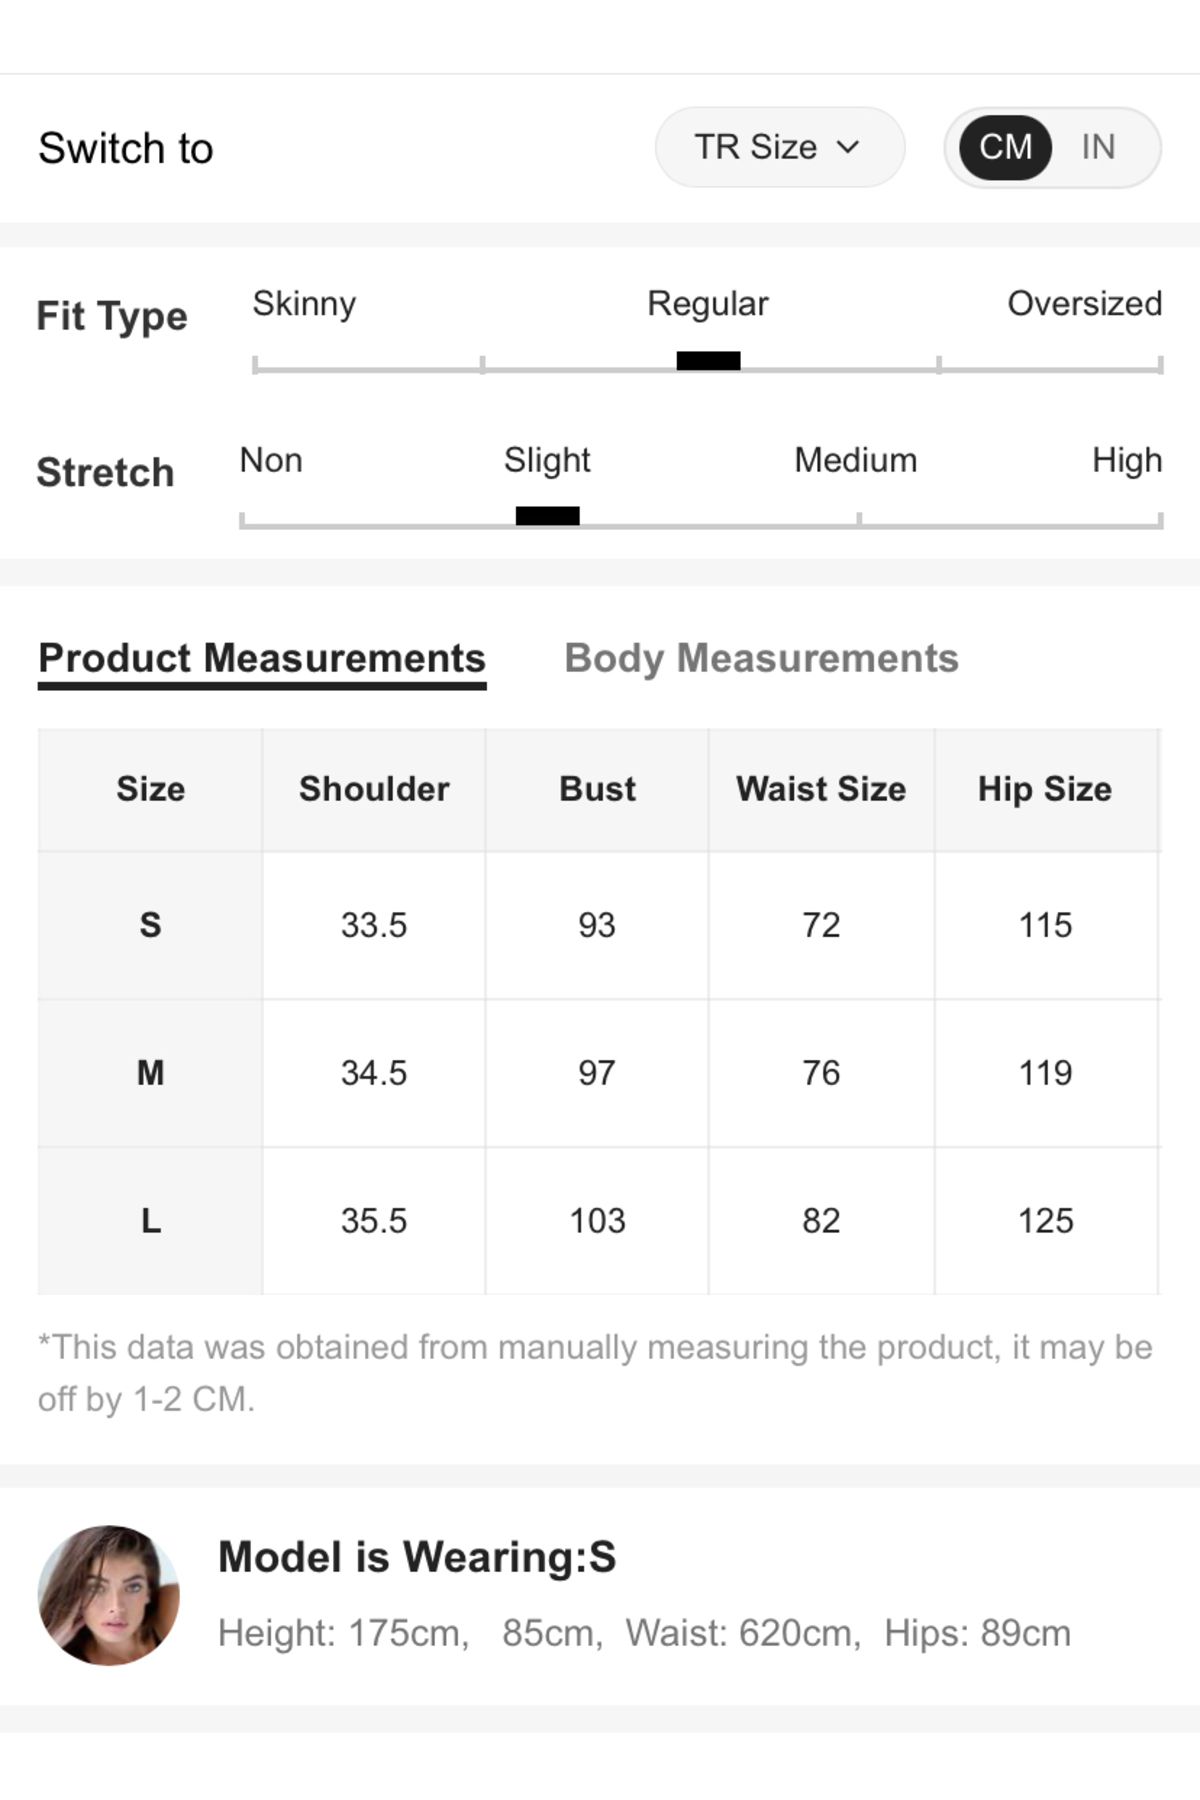Switch units to CM
Viewport: 1200px width, 1800px height.
[1005, 147]
